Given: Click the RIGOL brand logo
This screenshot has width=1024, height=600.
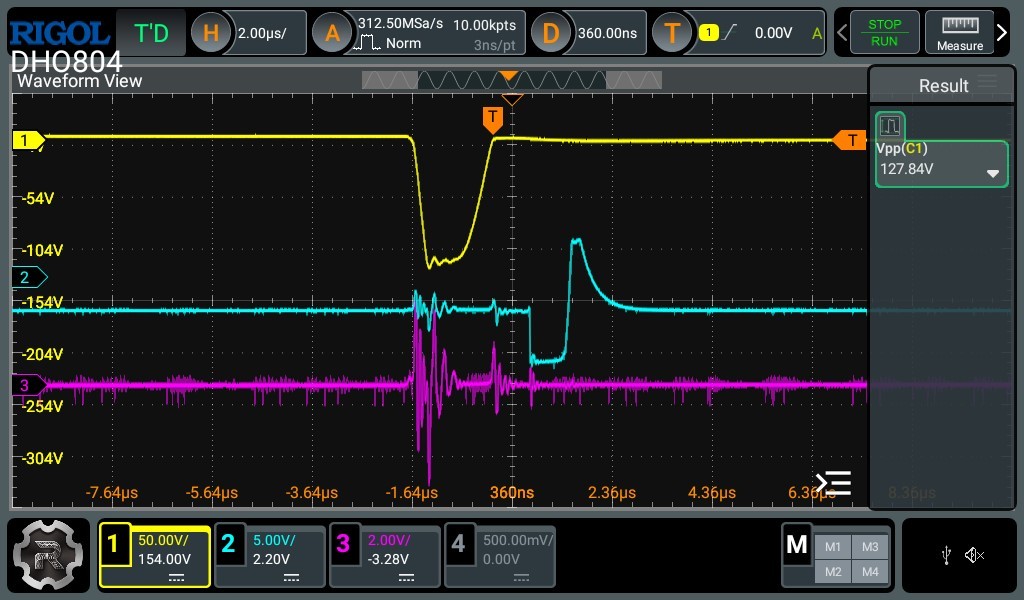Looking at the screenshot, I should click(59, 33).
